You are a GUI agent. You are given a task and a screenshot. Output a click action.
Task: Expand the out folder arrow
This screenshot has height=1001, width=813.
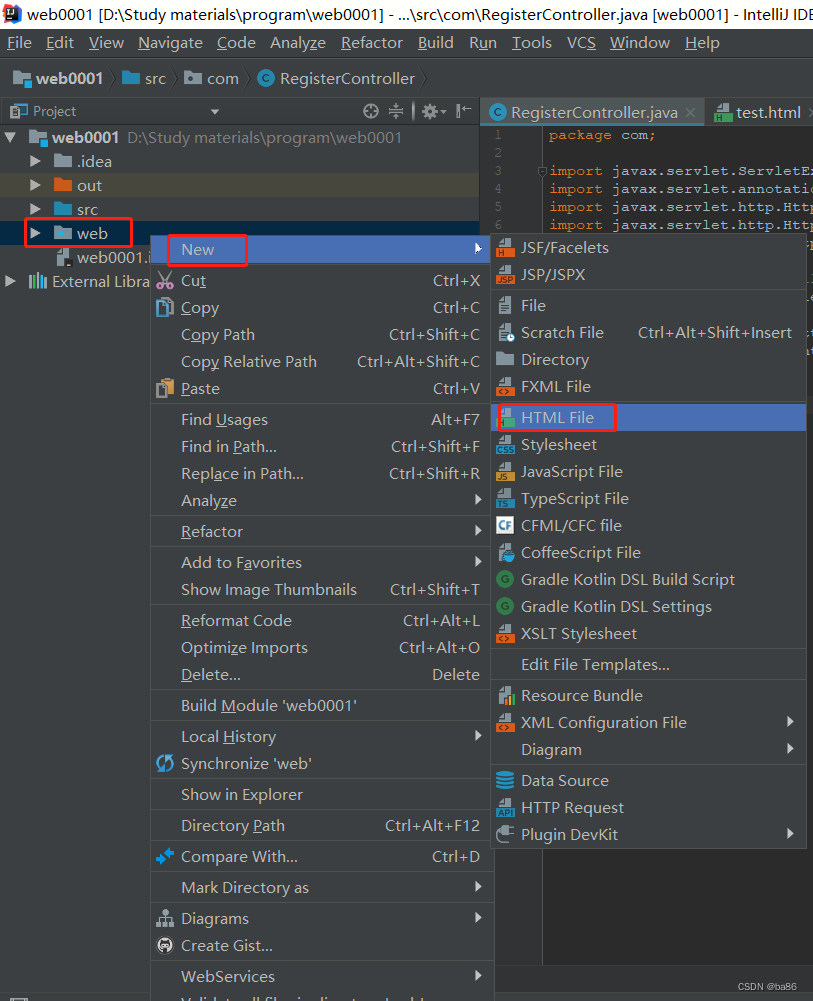[x=35, y=186]
